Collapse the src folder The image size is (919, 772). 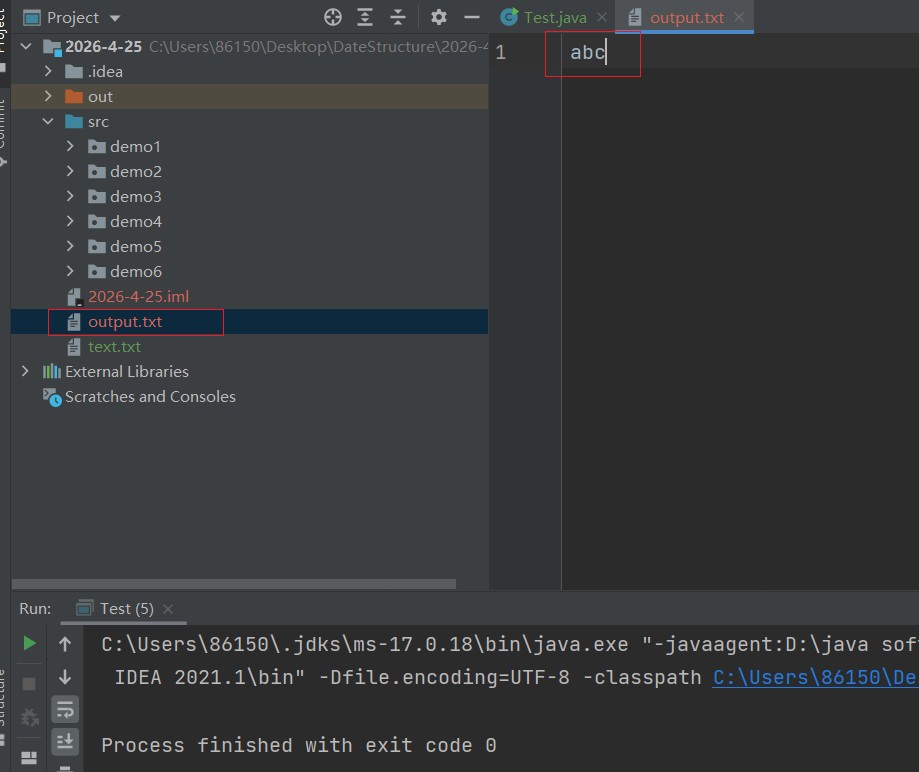47,121
